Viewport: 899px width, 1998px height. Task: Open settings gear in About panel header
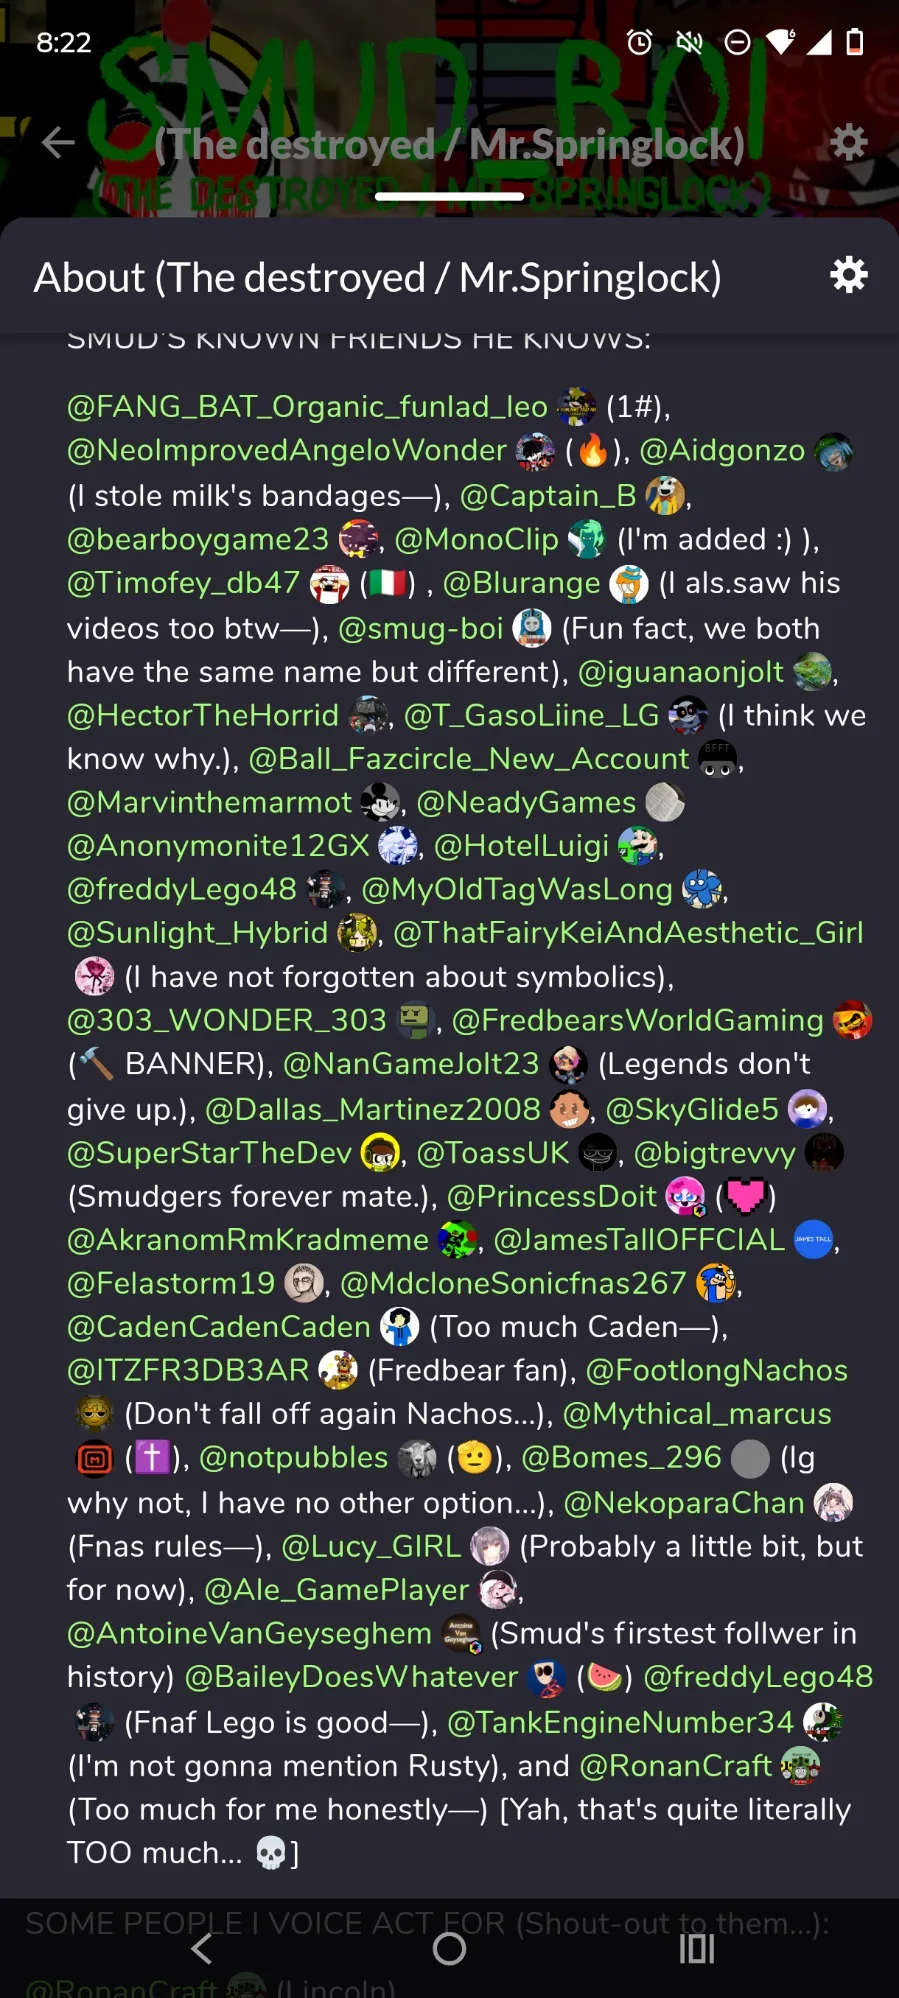tap(849, 275)
